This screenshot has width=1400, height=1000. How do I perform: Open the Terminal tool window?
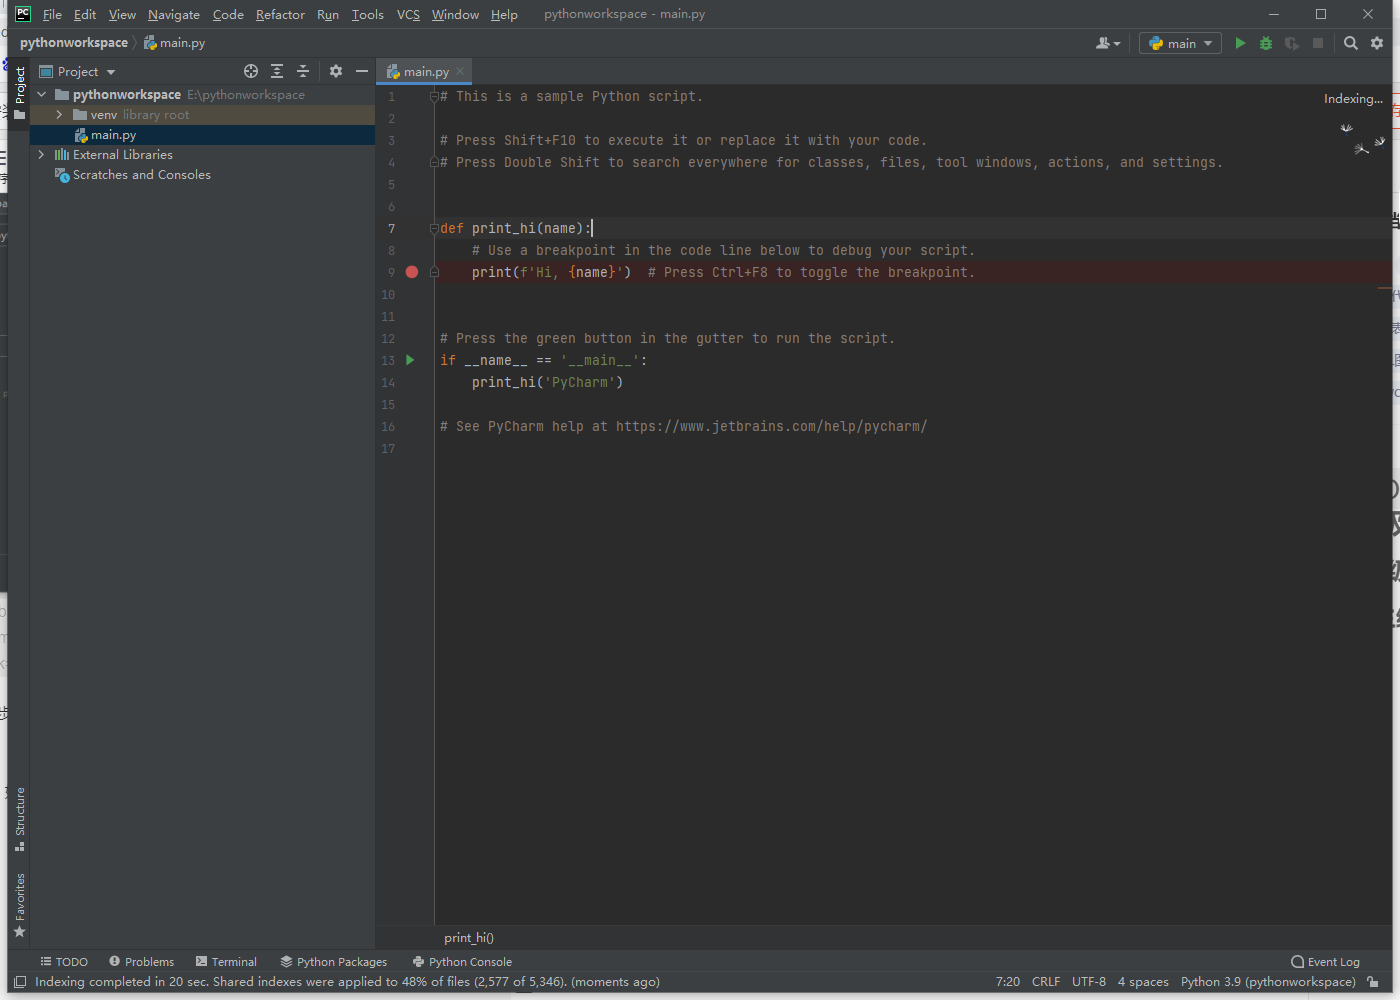click(x=226, y=962)
